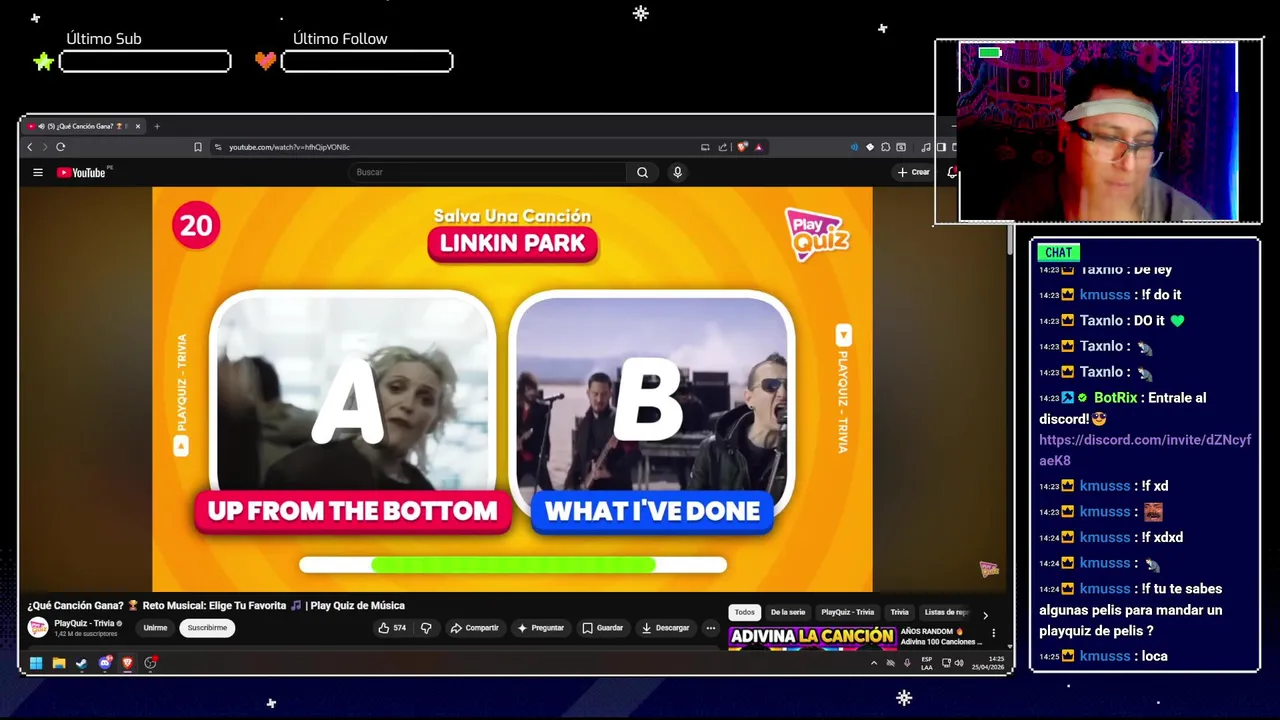Screen dimensions: 1280x720
Task: Click the green CHAT header label
Action: pyautogui.click(x=1058, y=253)
